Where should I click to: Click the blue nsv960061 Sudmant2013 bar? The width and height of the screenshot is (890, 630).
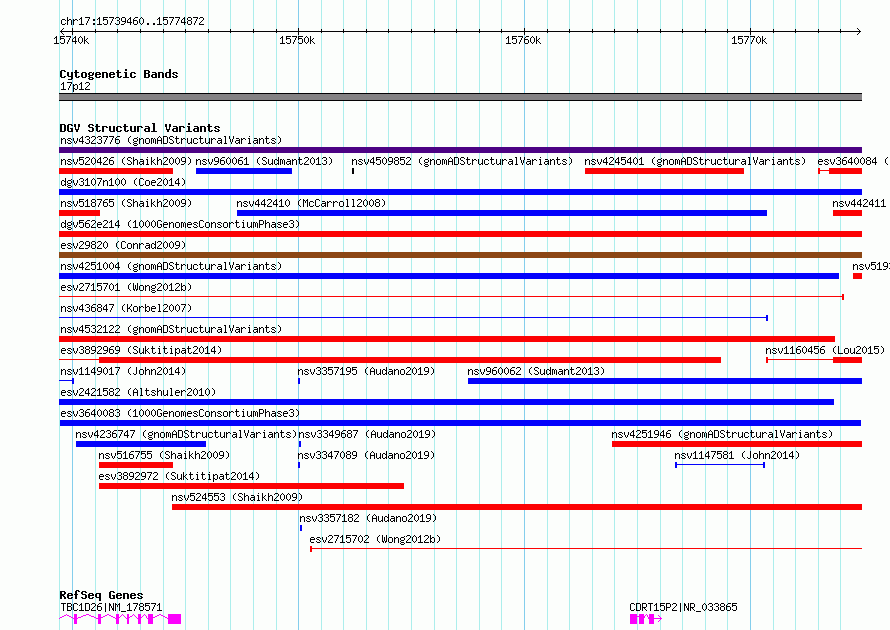coord(244,171)
